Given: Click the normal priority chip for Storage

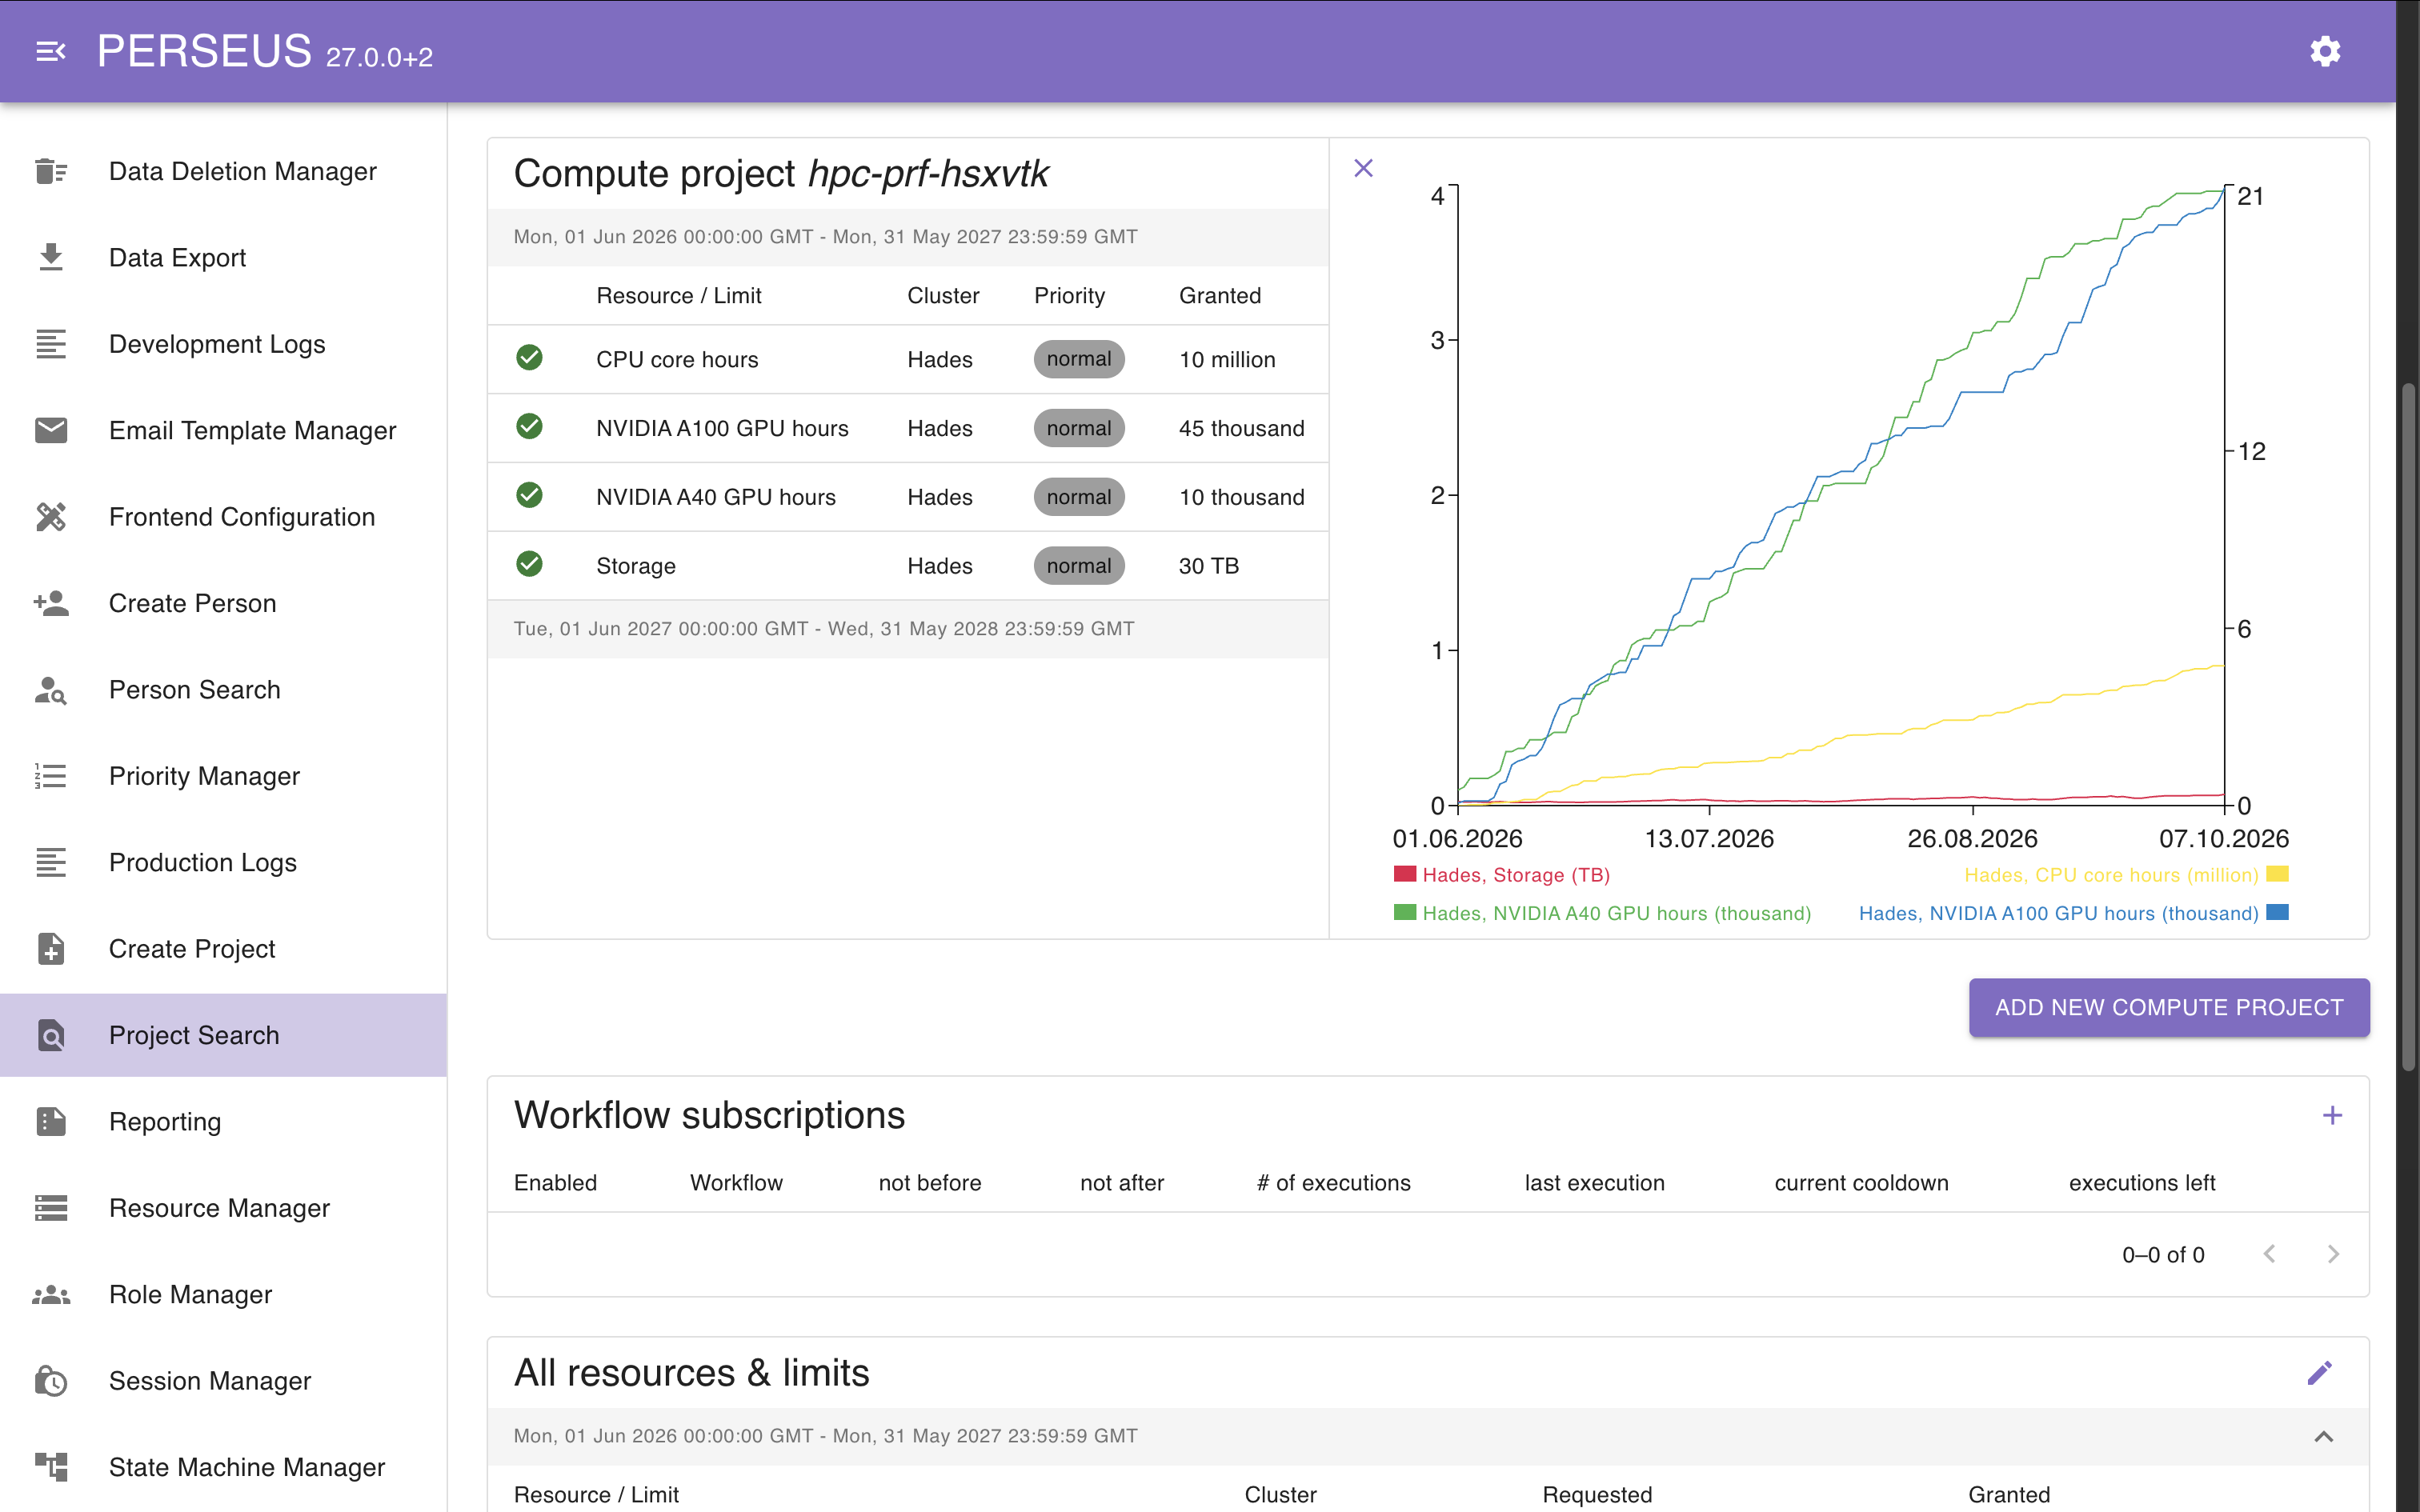Looking at the screenshot, I should [x=1079, y=566].
